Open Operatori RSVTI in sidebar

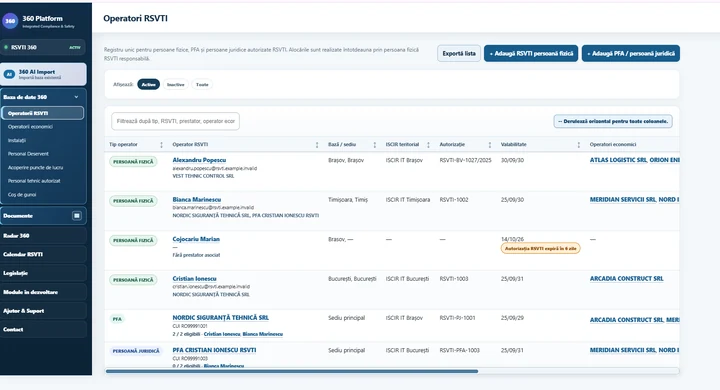43,113
